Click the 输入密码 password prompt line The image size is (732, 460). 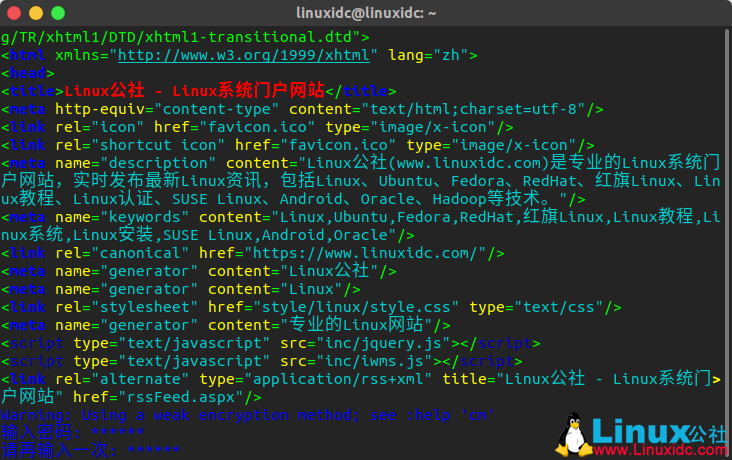72,432
